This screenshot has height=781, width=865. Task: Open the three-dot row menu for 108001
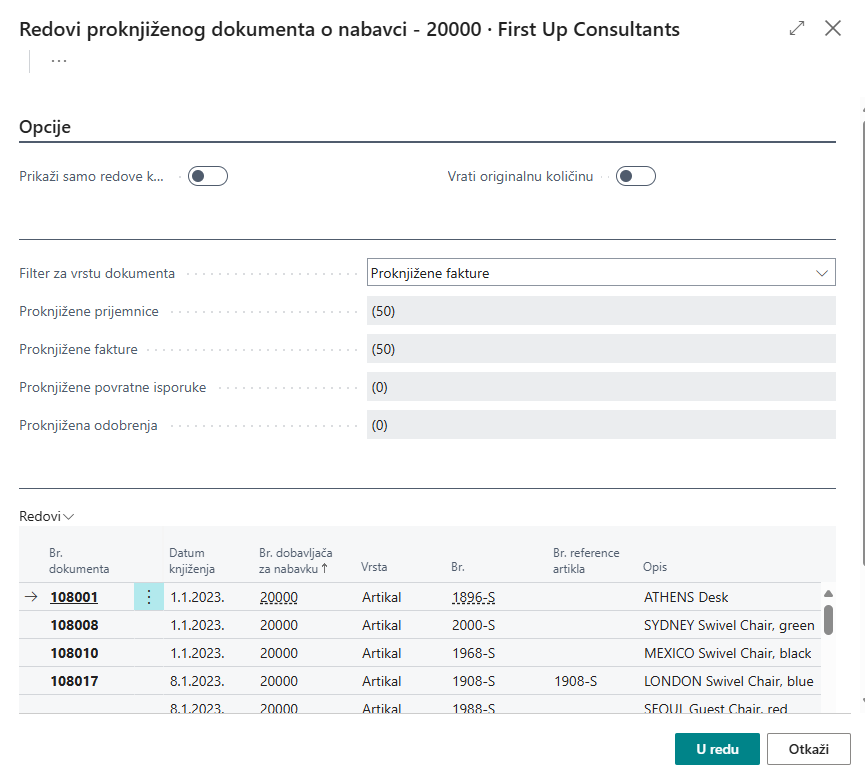pyautogui.click(x=149, y=597)
